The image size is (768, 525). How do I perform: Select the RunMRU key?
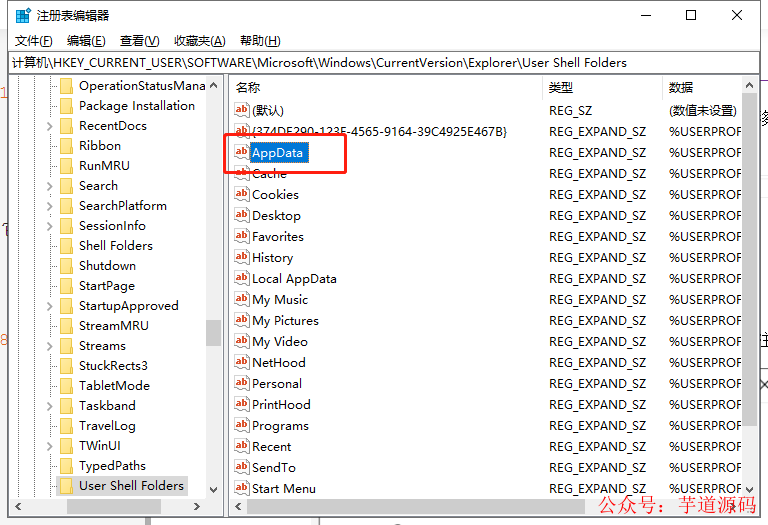[104, 166]
